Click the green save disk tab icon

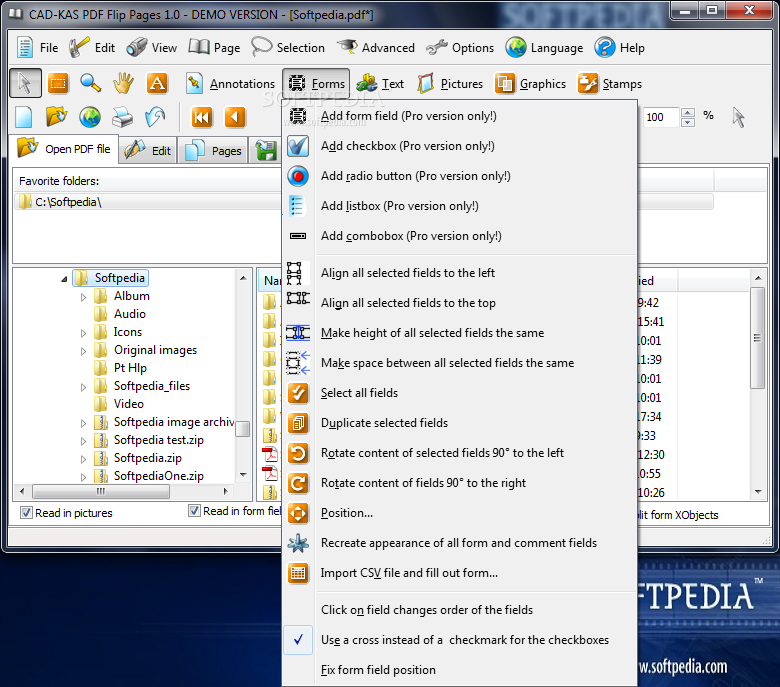click(266, 150)
